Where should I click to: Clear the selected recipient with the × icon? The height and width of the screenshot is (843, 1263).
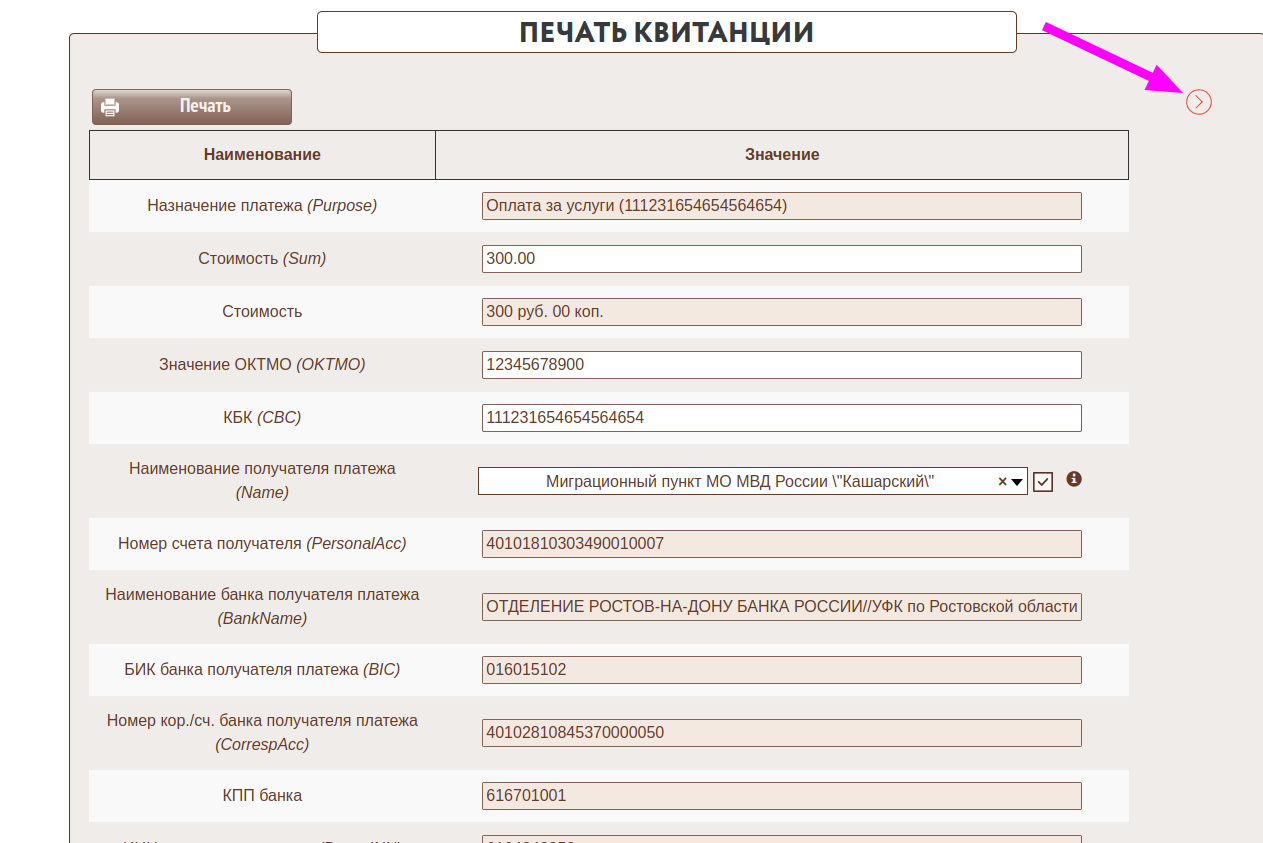pos(1002,482)
